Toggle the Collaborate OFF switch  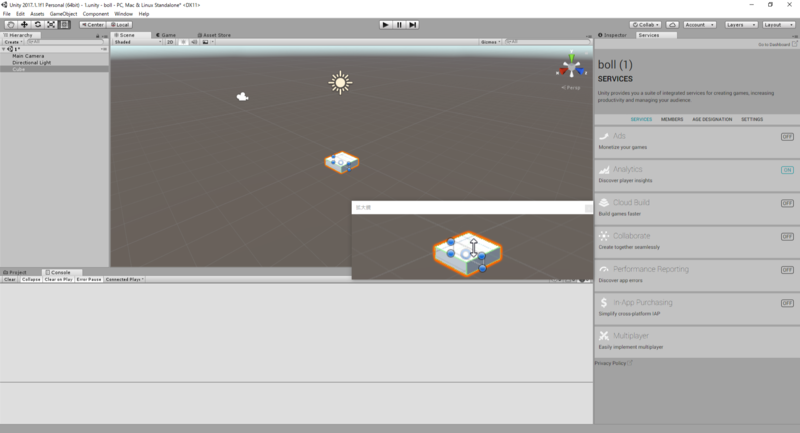787,237
